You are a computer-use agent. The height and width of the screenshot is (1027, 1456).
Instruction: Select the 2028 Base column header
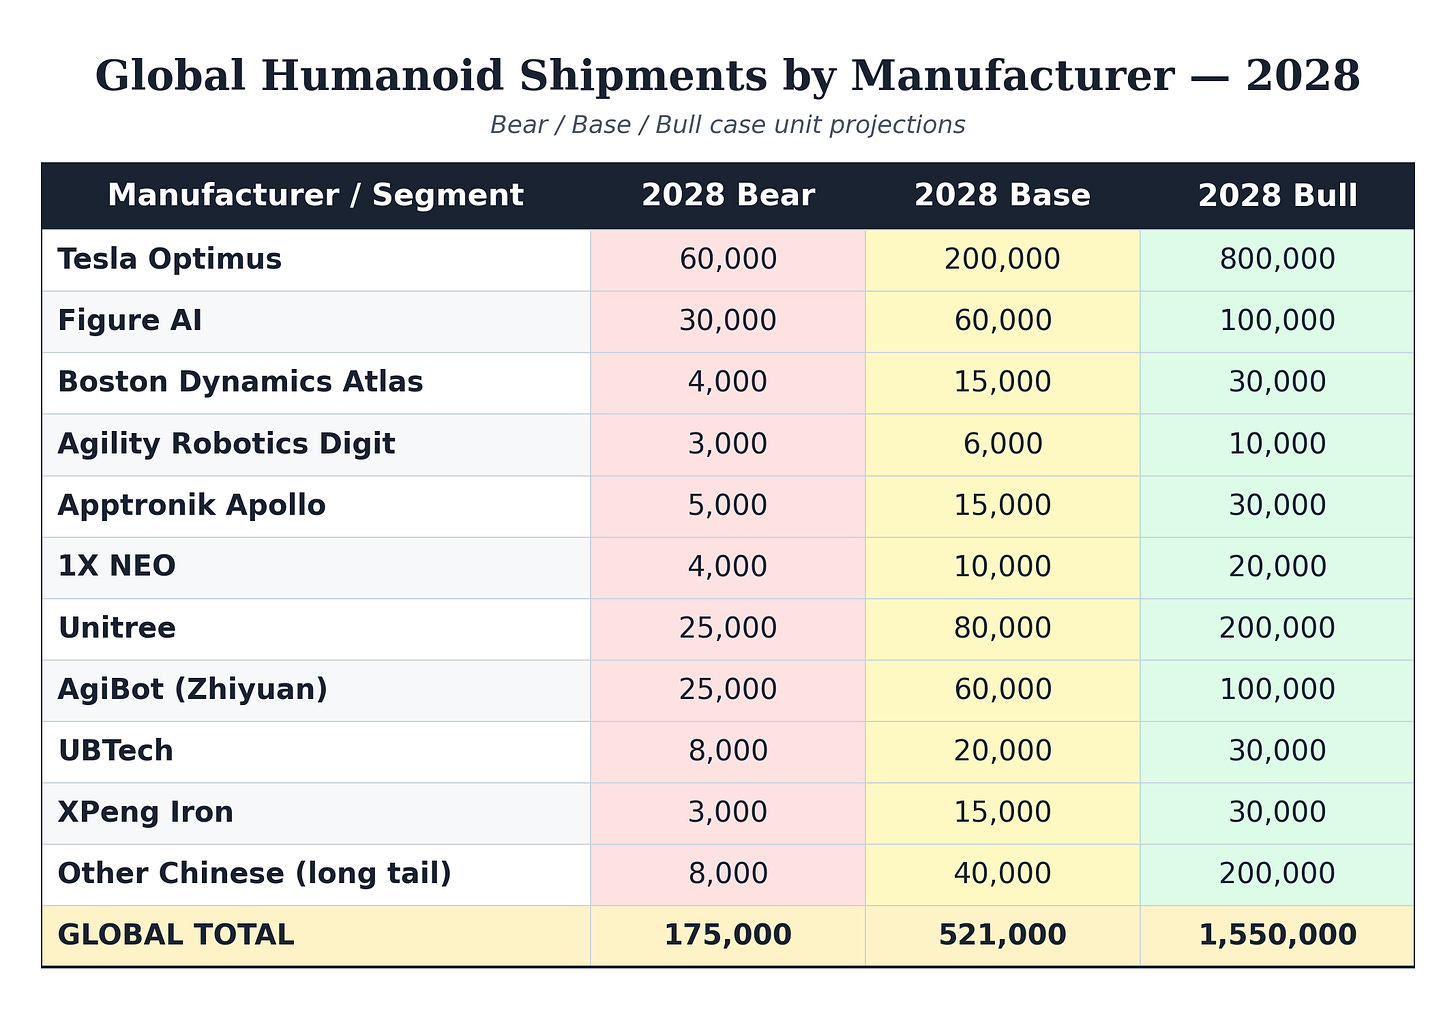coord(1002,195)
